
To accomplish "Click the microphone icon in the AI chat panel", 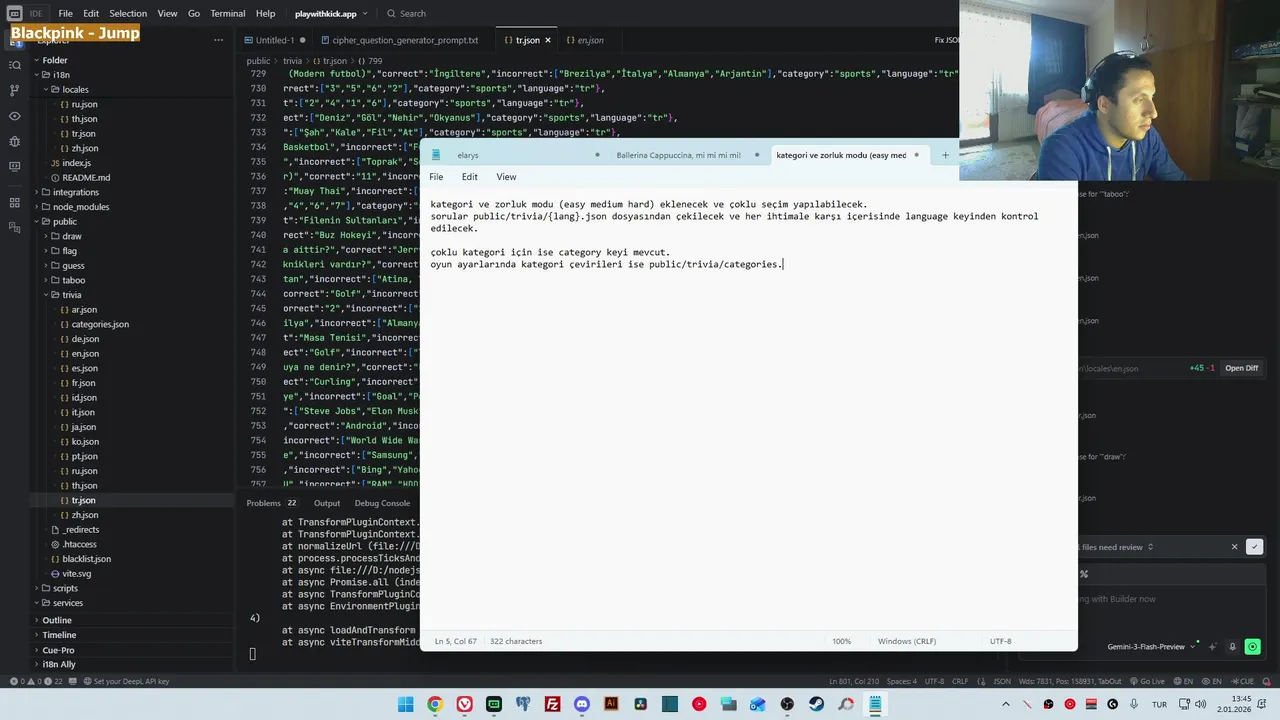I will click(1232, 647).
